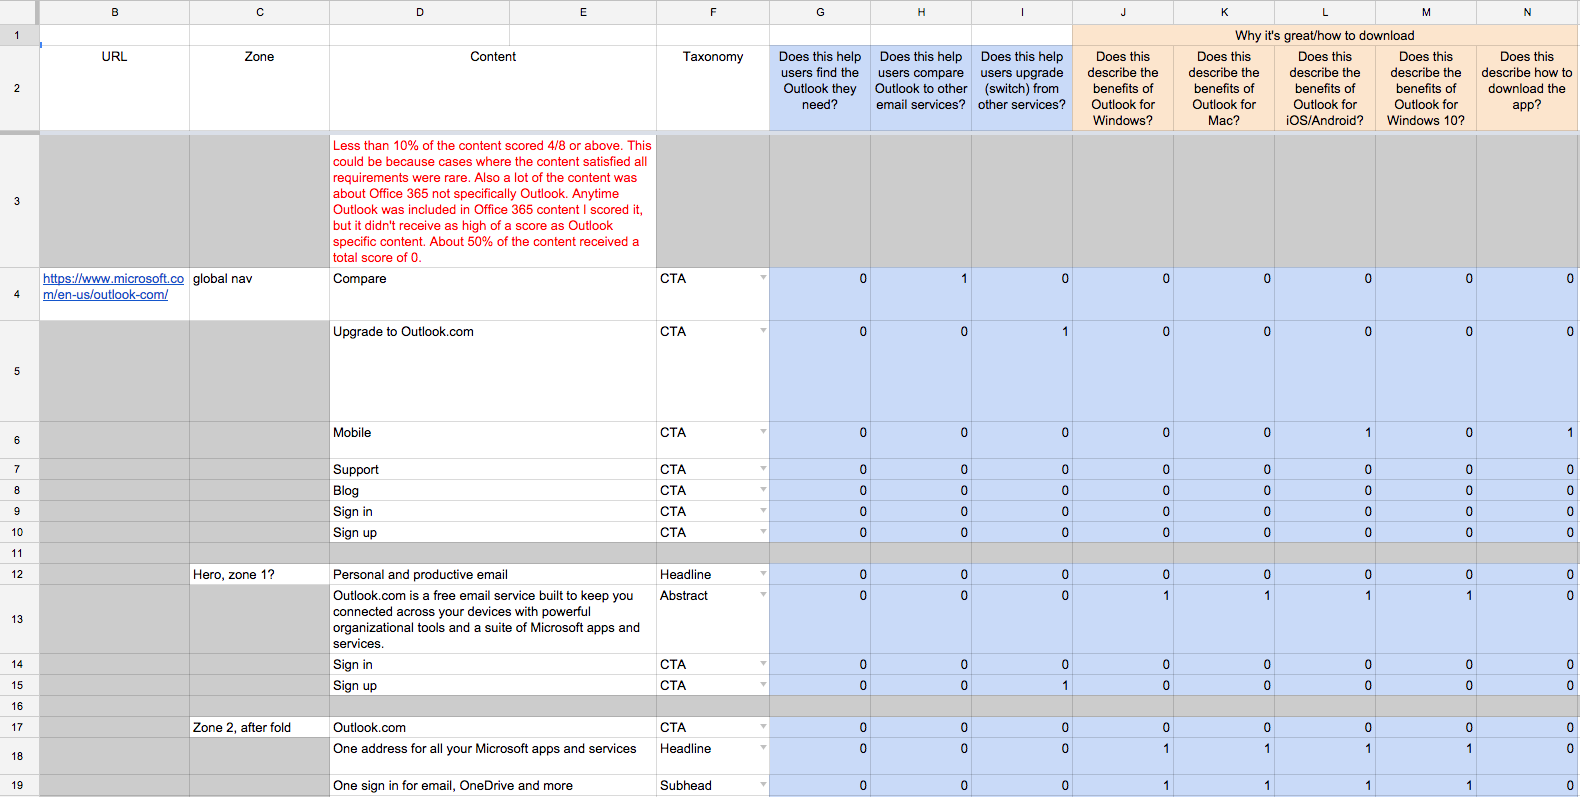Click the red note cell about content scores
This screenshot has width=1580, height=797.
493,201
